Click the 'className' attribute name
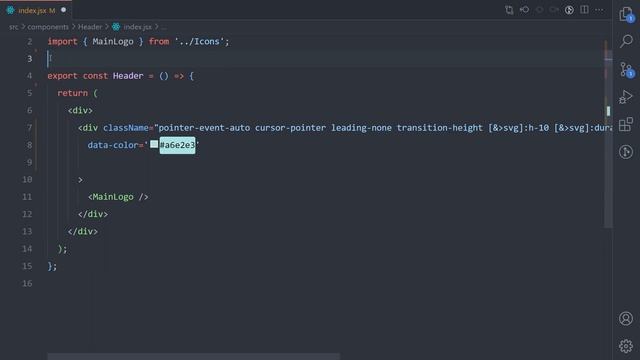 [126, 128]
